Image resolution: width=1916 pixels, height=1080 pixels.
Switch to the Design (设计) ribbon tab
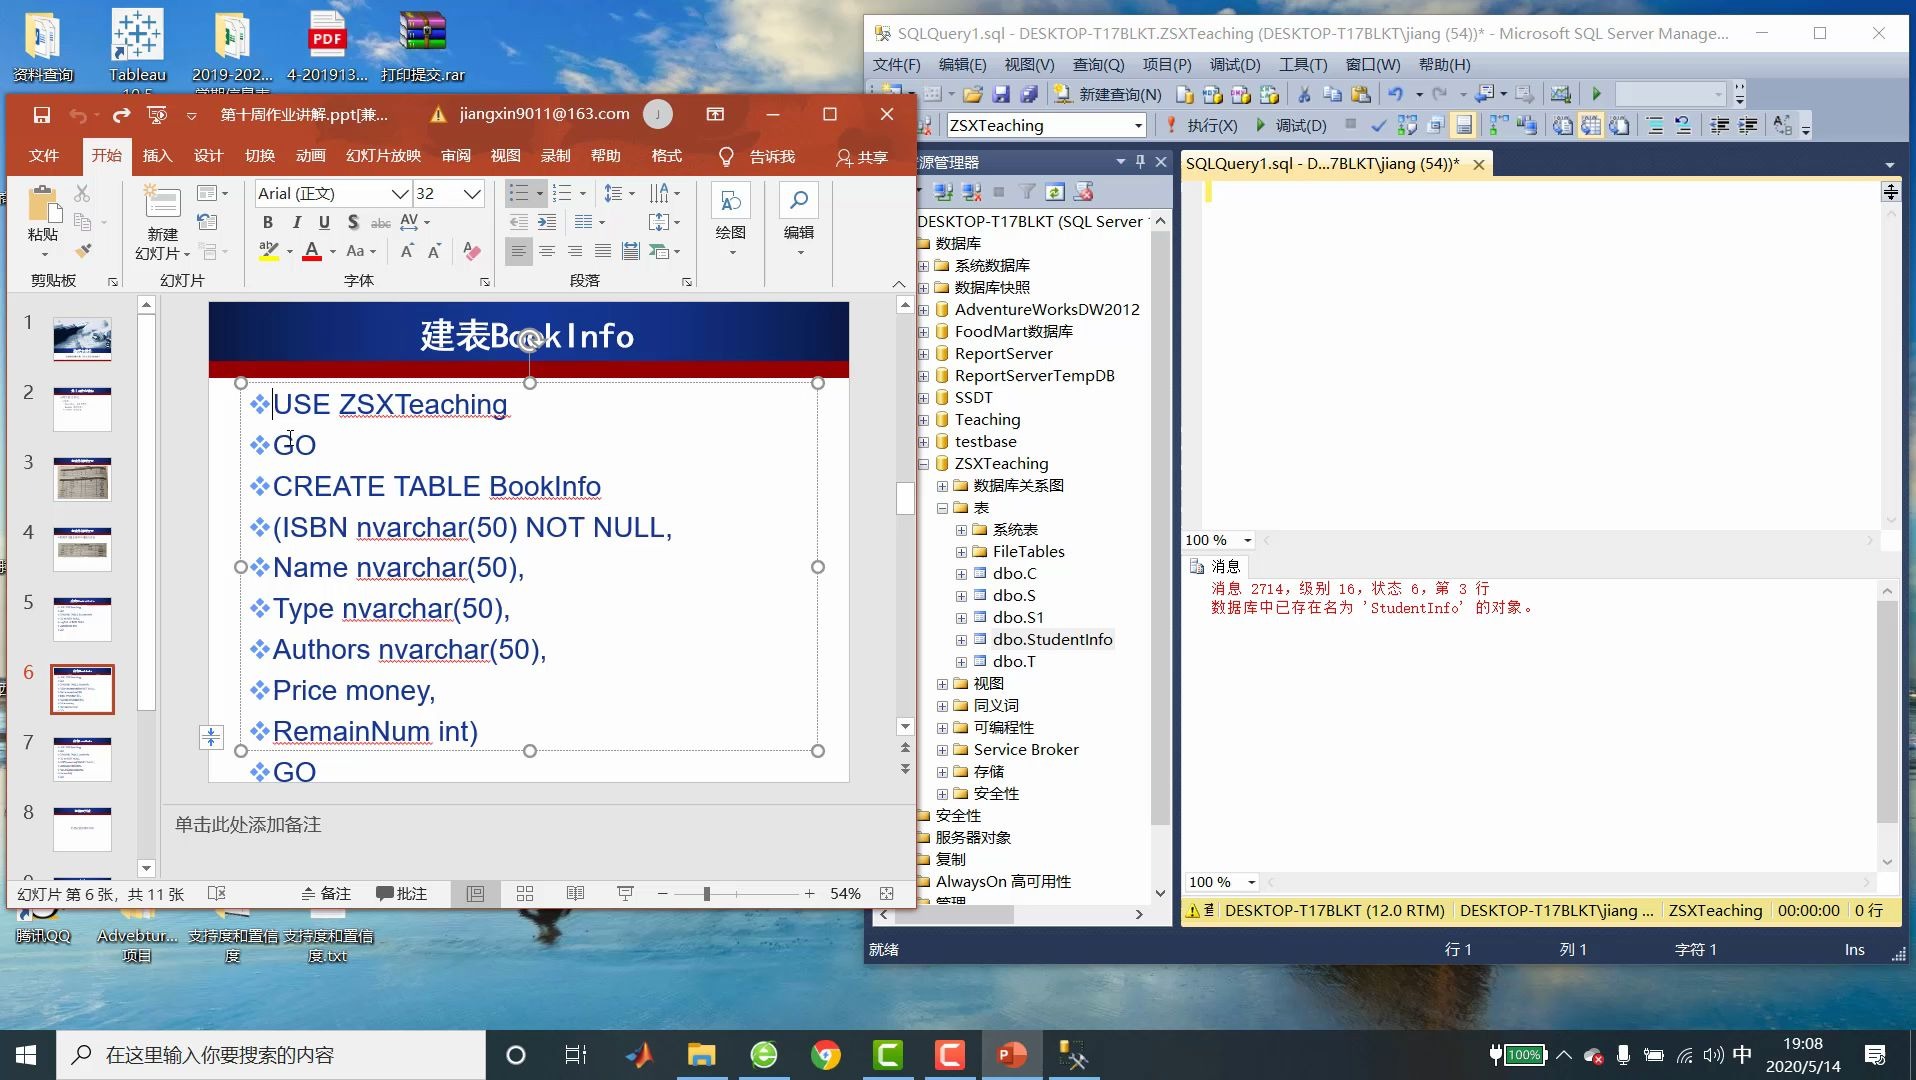(208, 156)
